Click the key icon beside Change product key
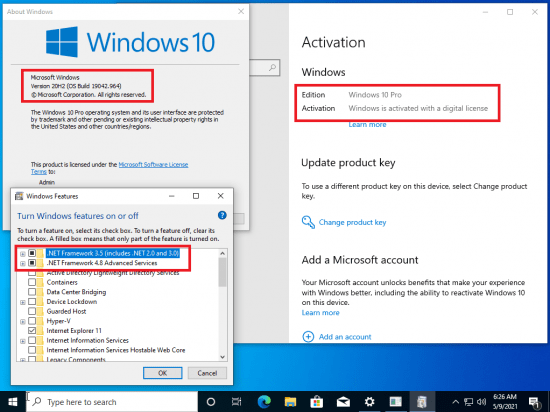Image resolution: width=550 pixels, height=412 pixels. coord(308,222)
